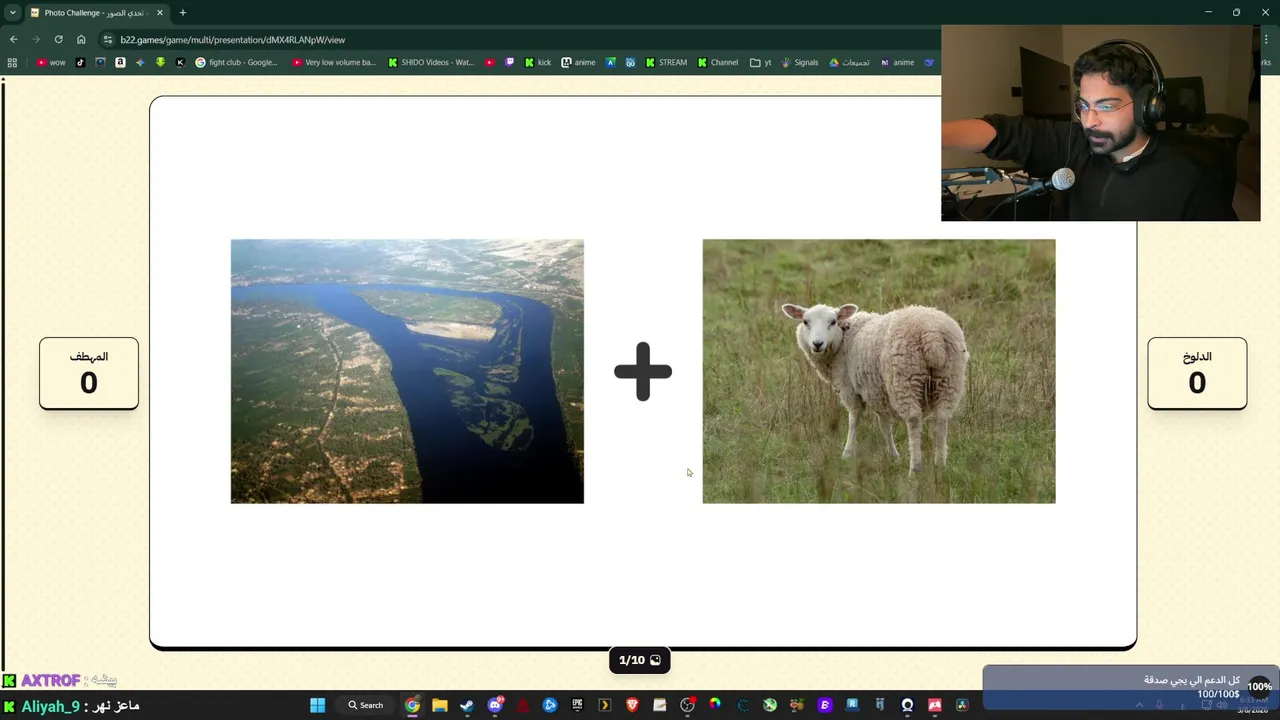Image resolution: width=1280 pixels, height=720 pixels.
Task: Click the الدلوخ team score box
Action: coord(1197,373)
